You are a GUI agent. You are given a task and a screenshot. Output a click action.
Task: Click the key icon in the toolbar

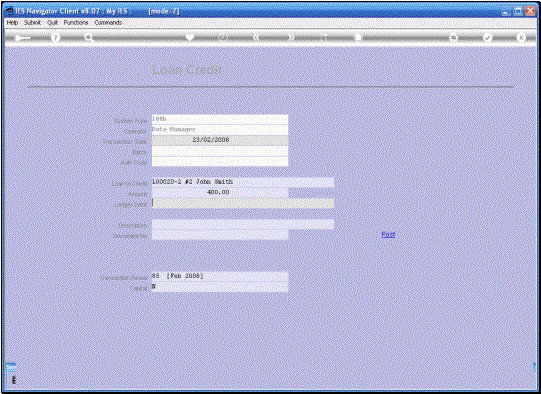point(22,38)
